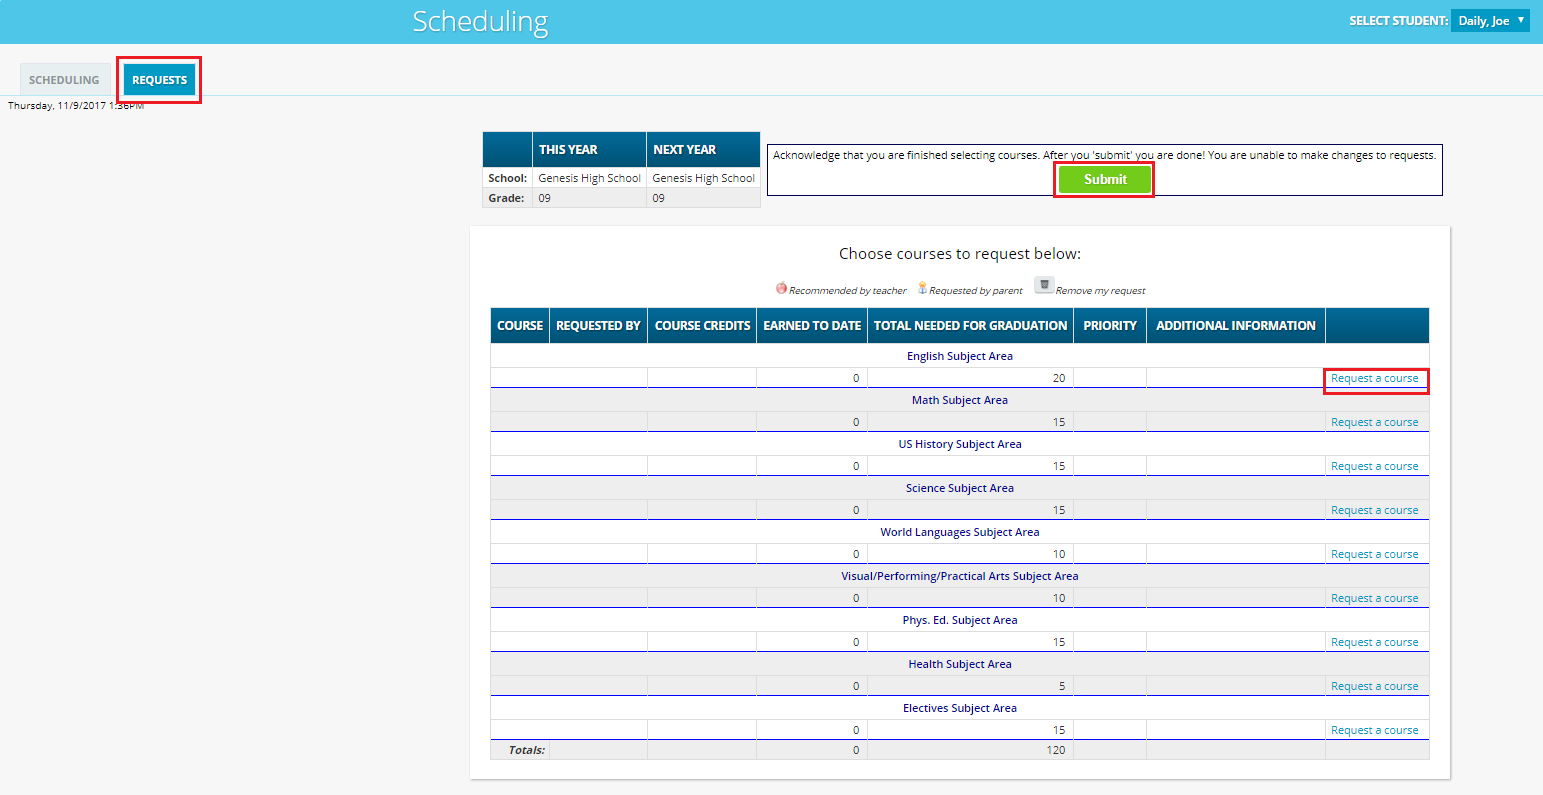Screen dimensions: 1543x795
Task: Open the REQUESTS tab
Action: click(x=159, y=79)
